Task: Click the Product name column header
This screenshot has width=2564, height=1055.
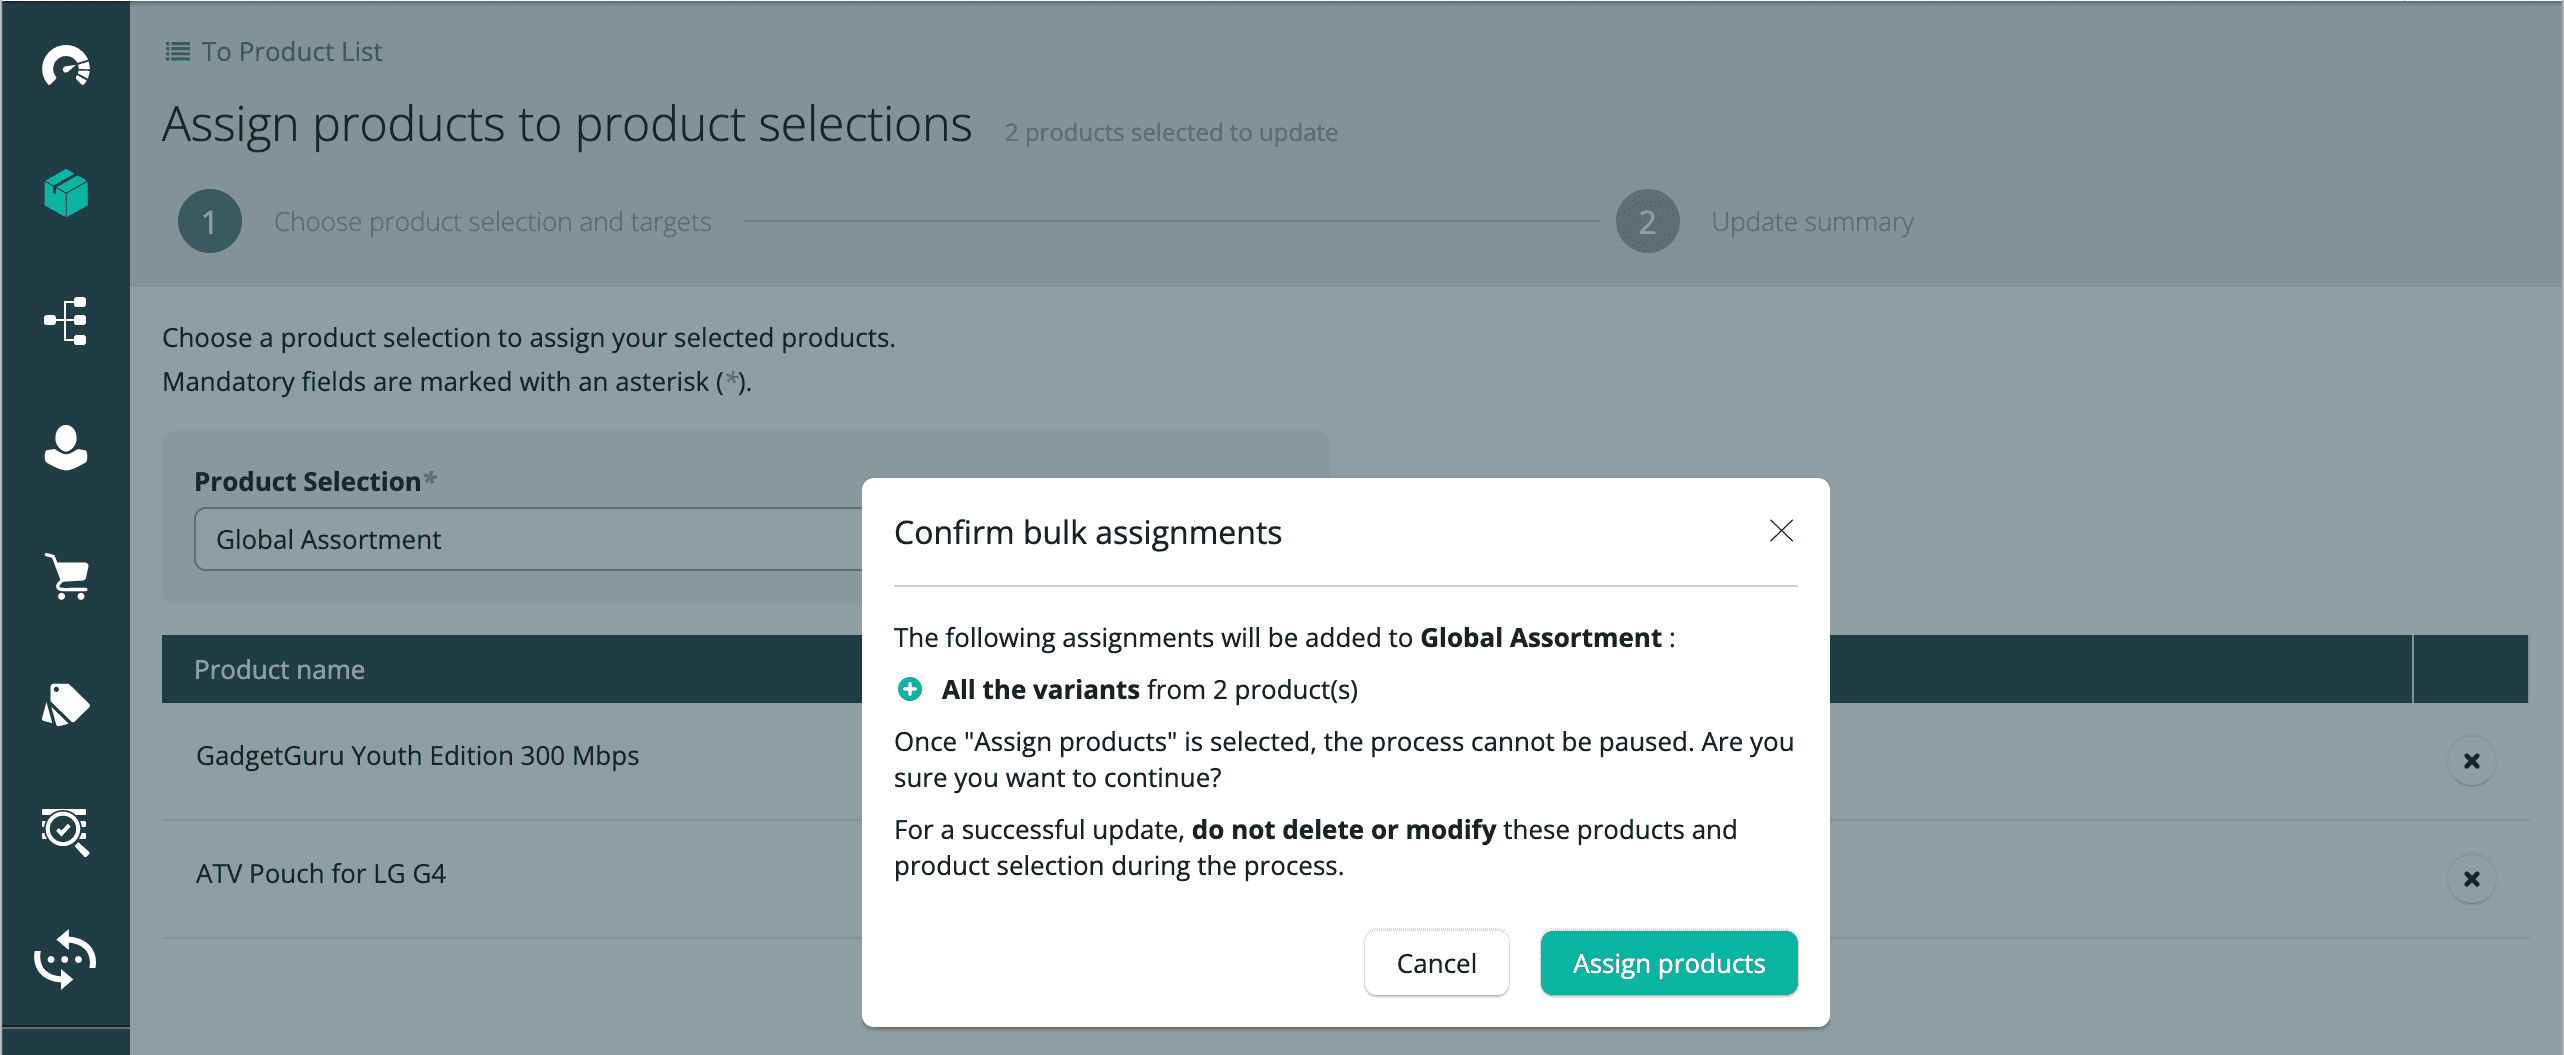Action: pyautogui.click(x=279, y=670)
